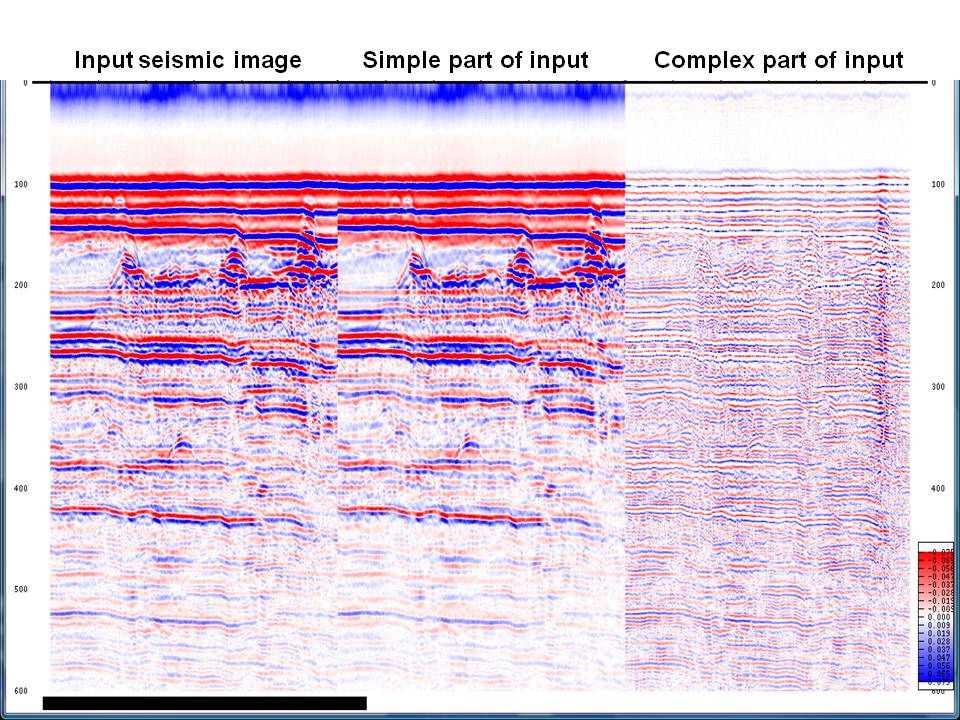Click the left axis label 400
Viewport: 960px width, 720px height.
[x=20, y=489]
